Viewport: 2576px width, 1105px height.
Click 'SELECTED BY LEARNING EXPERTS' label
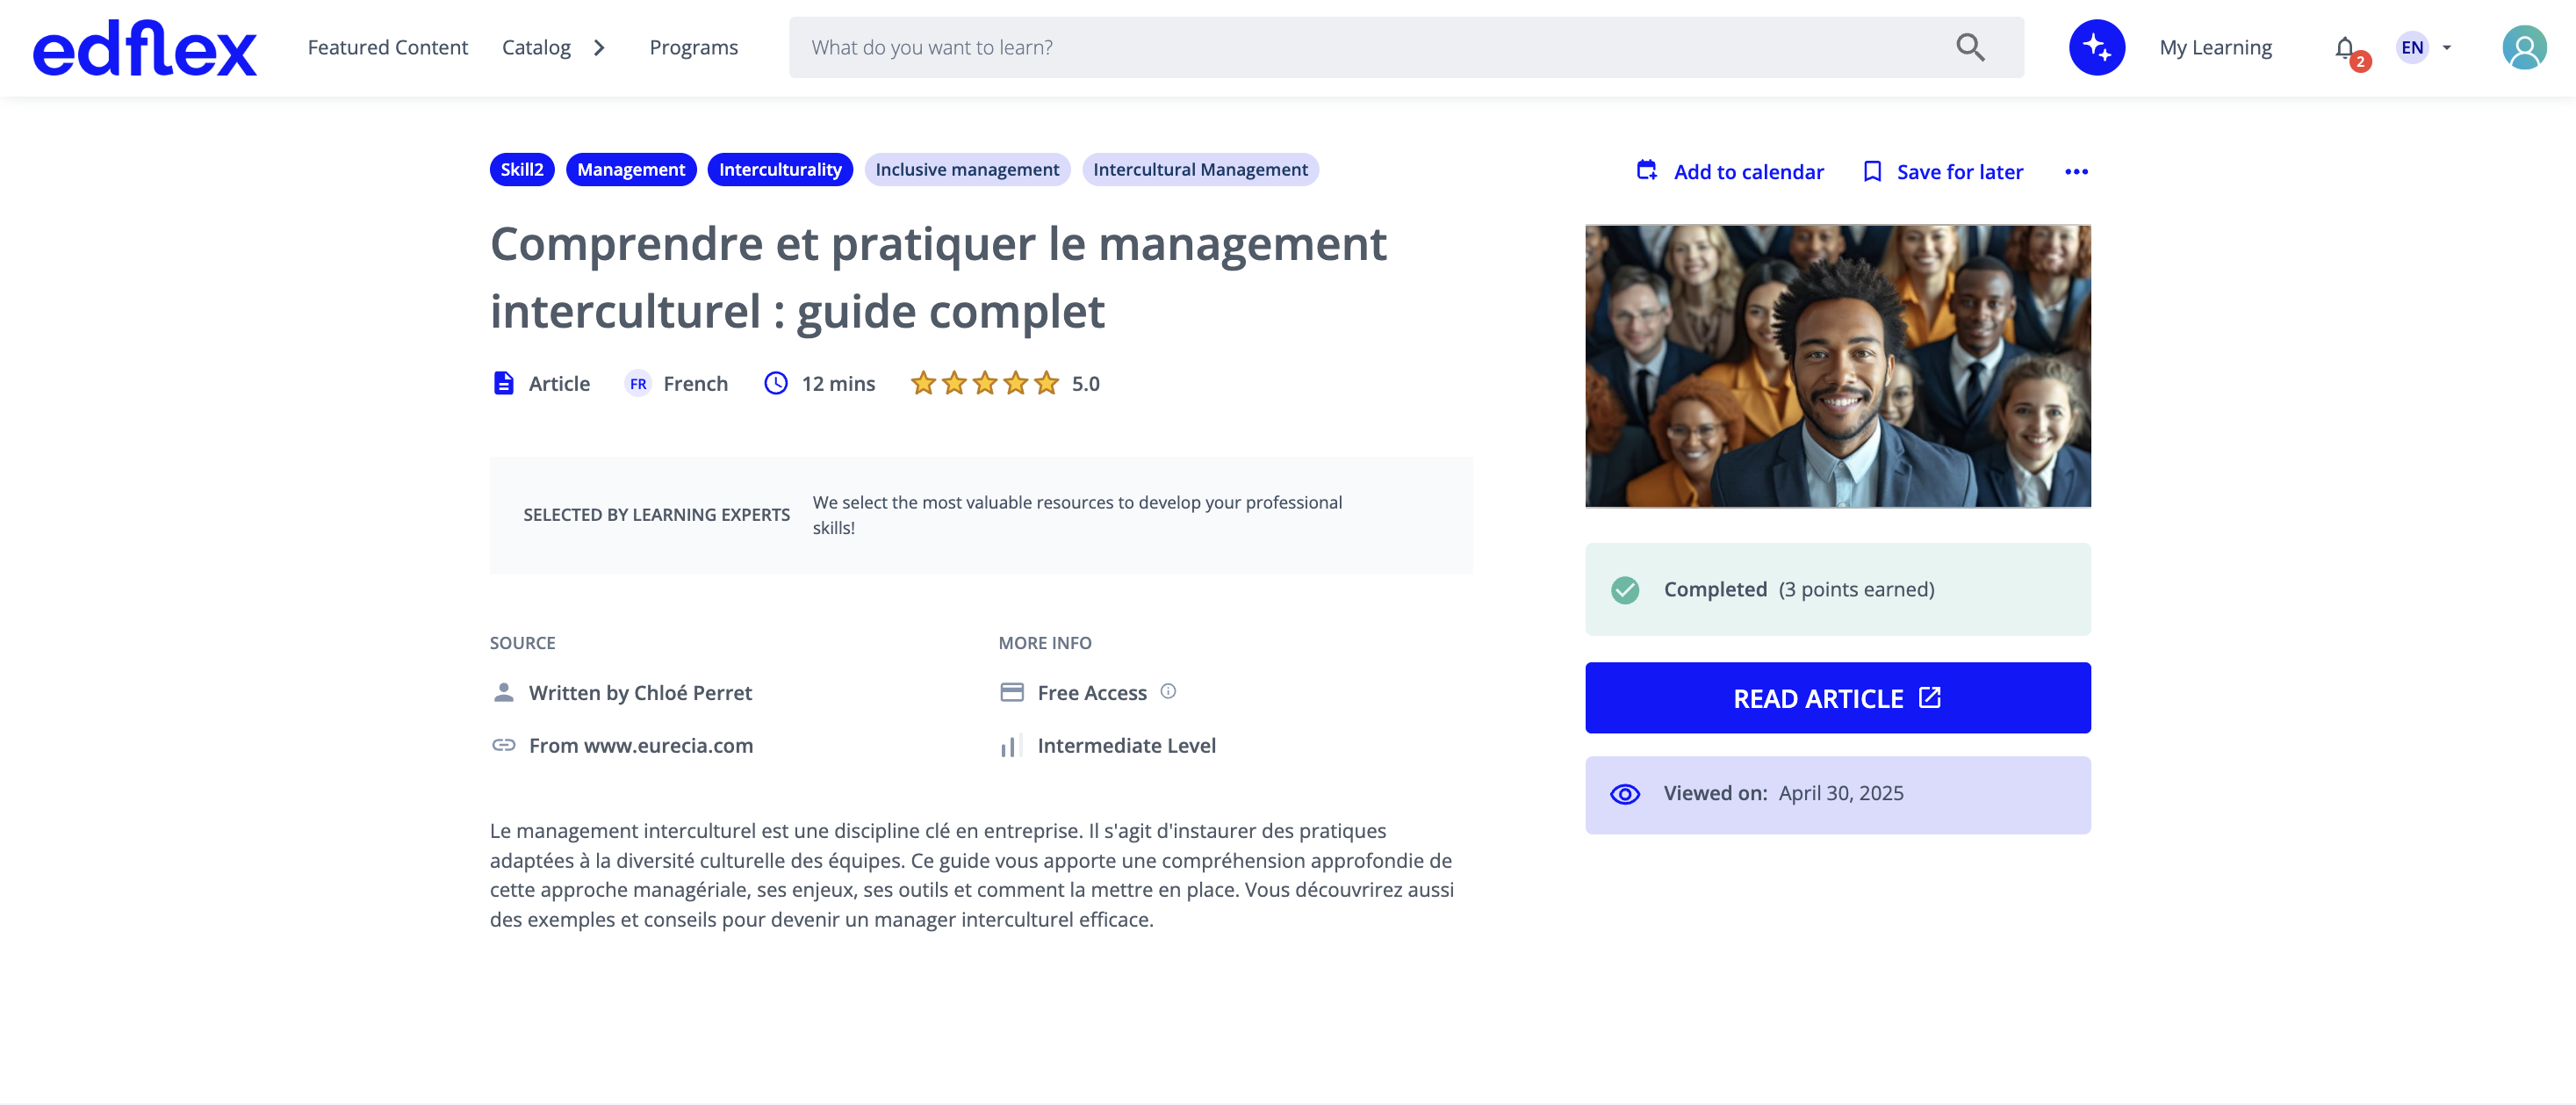pyautogui.click(x=656, y=515)
